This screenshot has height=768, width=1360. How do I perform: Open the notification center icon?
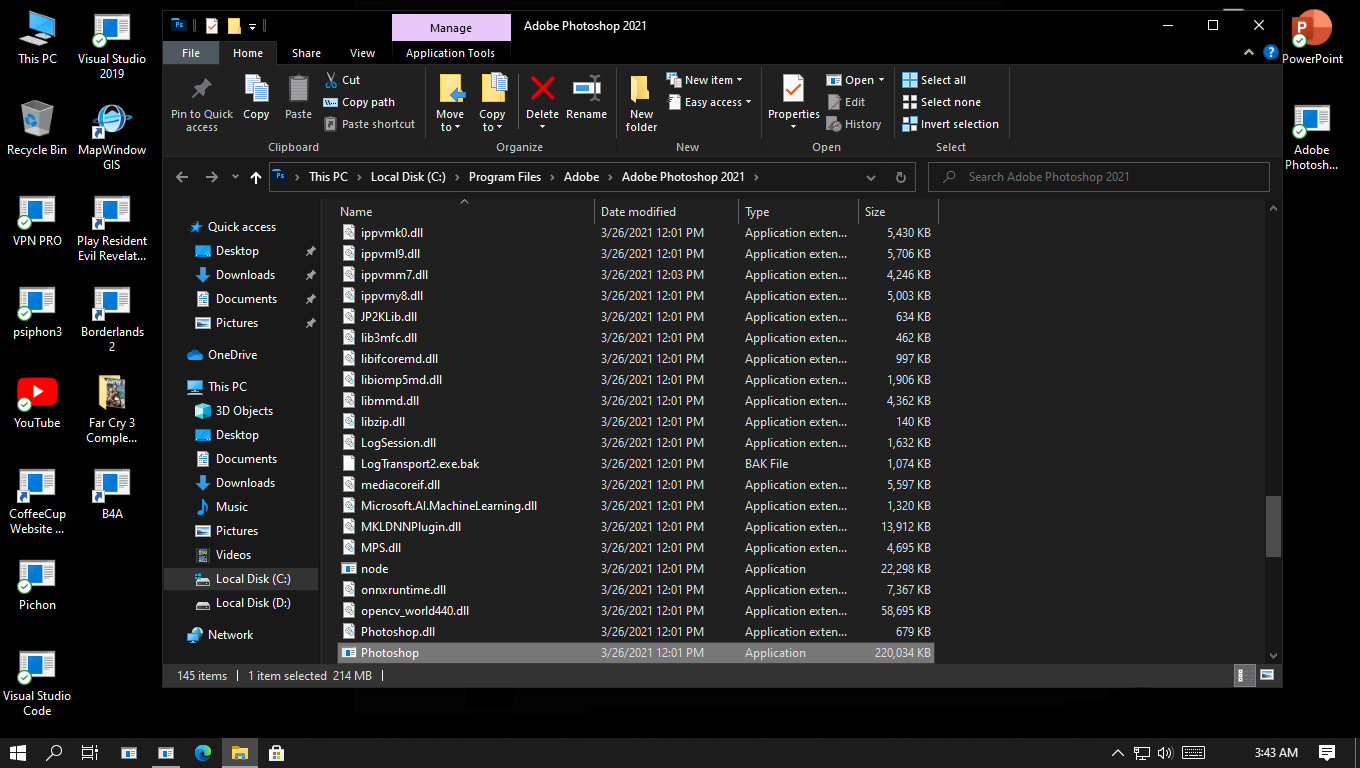coord(1327,752)
